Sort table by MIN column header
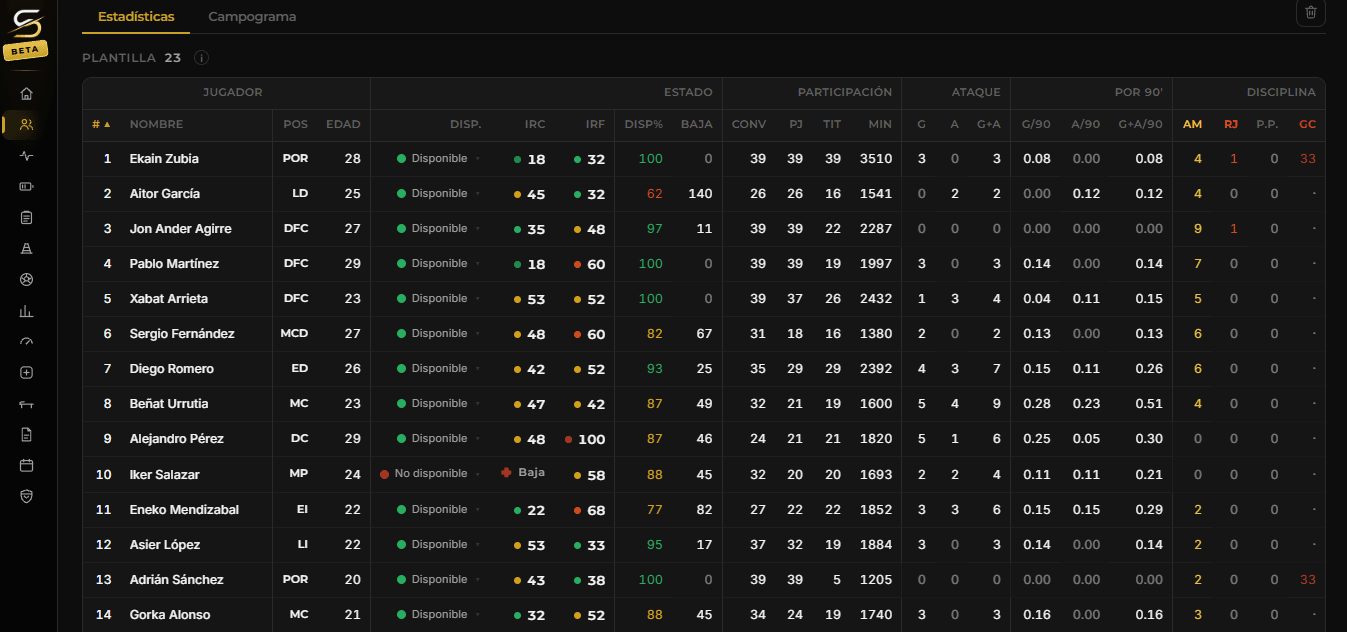1347x632 pixels. pos(880,125)
